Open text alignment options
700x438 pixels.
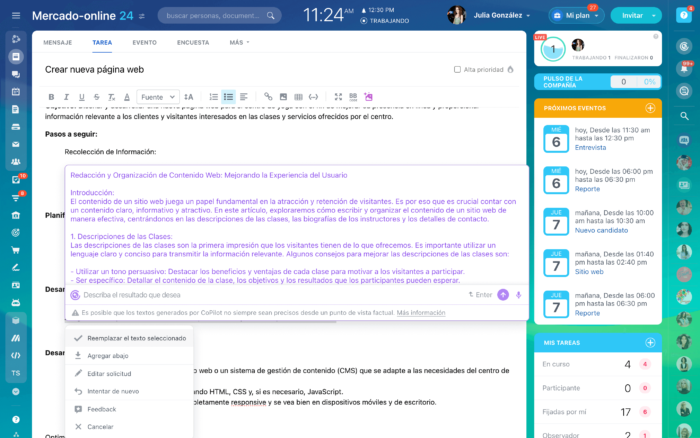point(244,97)
